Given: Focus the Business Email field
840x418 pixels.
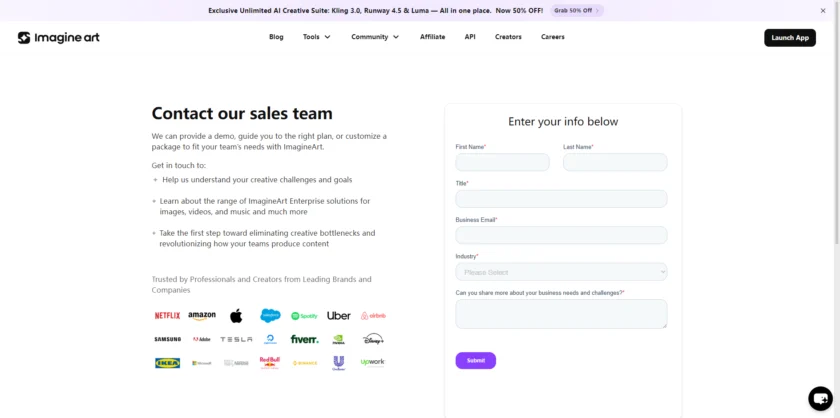Looking at the screenshot, I should 561,235.
